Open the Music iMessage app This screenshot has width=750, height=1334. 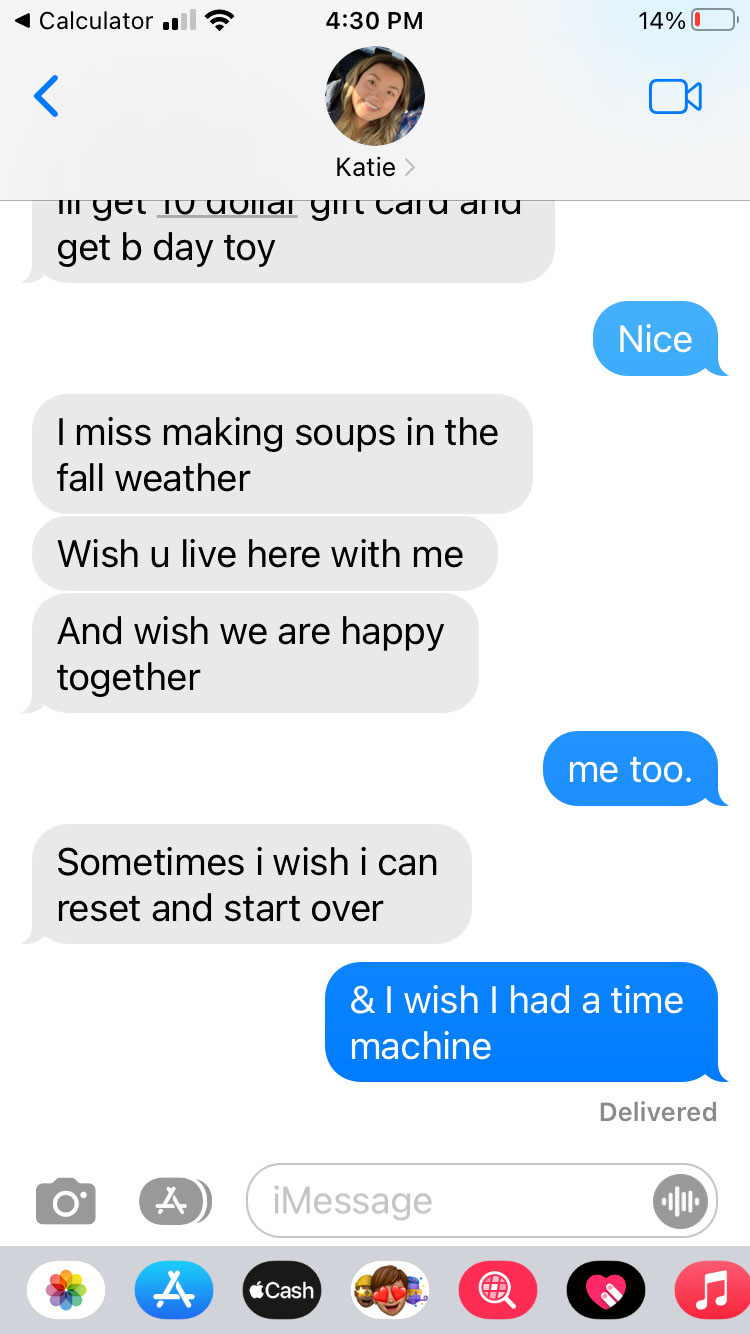point(712,1291)
